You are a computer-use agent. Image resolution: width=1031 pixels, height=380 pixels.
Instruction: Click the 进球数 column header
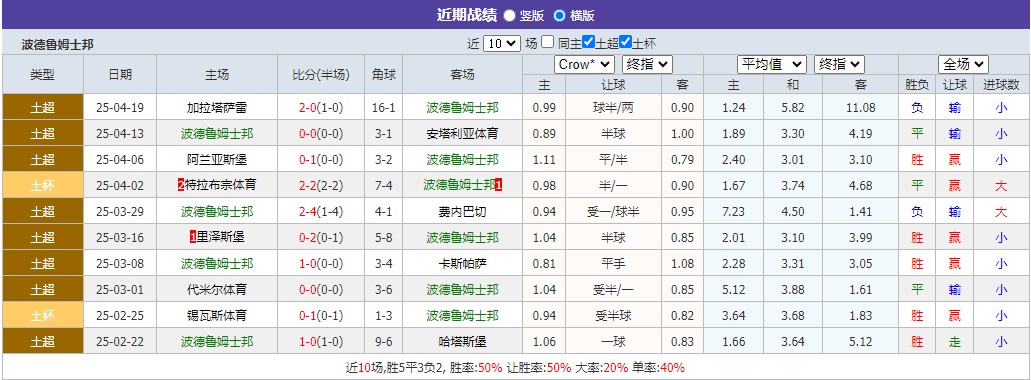(x=1001, y=84)
